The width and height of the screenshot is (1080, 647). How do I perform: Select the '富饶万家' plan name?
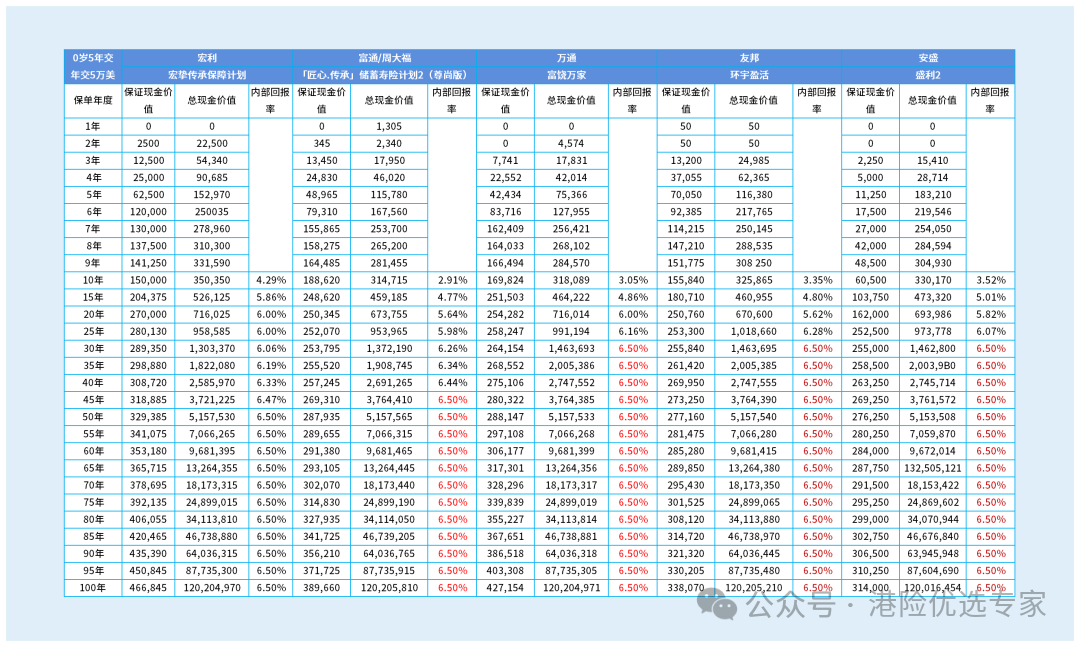tap(567, 75)
